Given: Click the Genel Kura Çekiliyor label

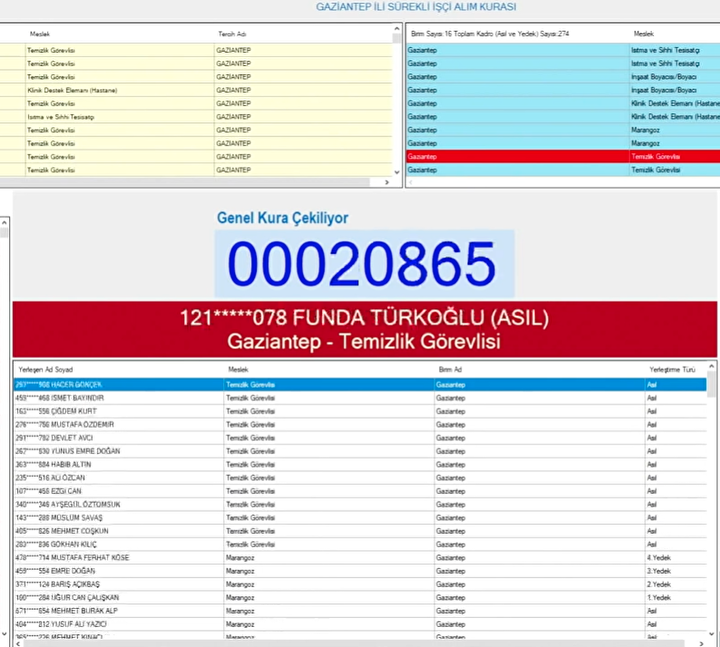Looking at the screenshot, I should [282, 218].
